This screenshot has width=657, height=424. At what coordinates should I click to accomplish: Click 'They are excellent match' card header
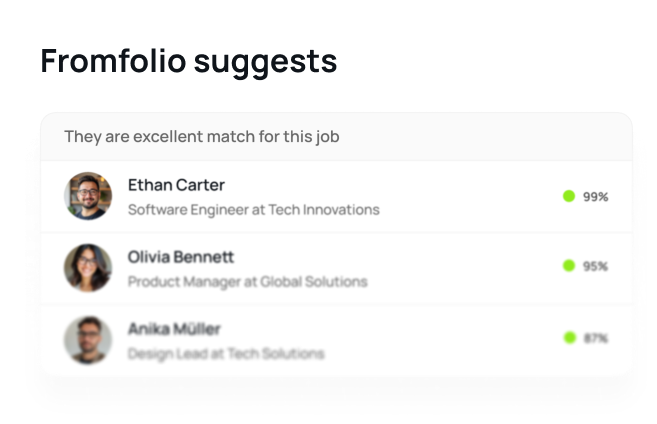pyautogui.click(x=336, y=137)
